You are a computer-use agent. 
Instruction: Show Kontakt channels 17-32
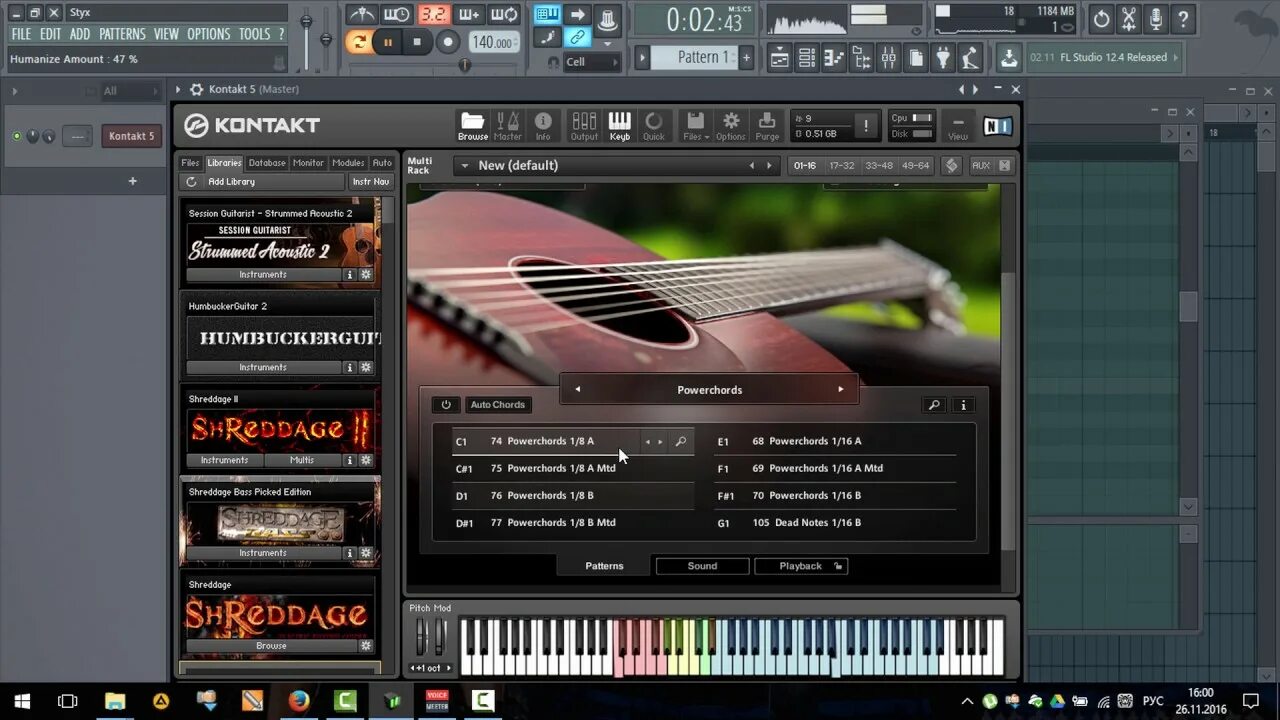(842, 165)
